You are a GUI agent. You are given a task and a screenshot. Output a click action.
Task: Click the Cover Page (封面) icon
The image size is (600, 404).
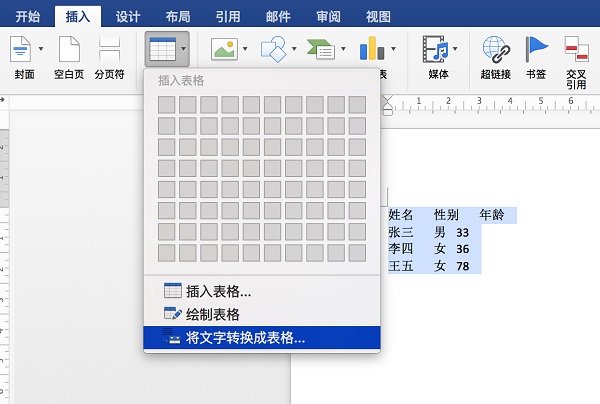pyautogui.click(x=20, y=48)
